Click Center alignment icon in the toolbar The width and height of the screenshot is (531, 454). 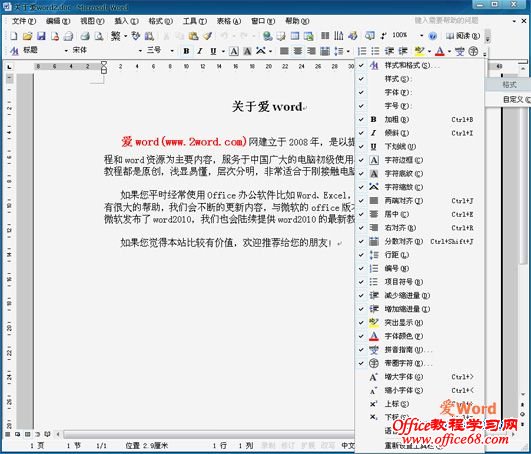pyautogui.click(x=298, y=51)
